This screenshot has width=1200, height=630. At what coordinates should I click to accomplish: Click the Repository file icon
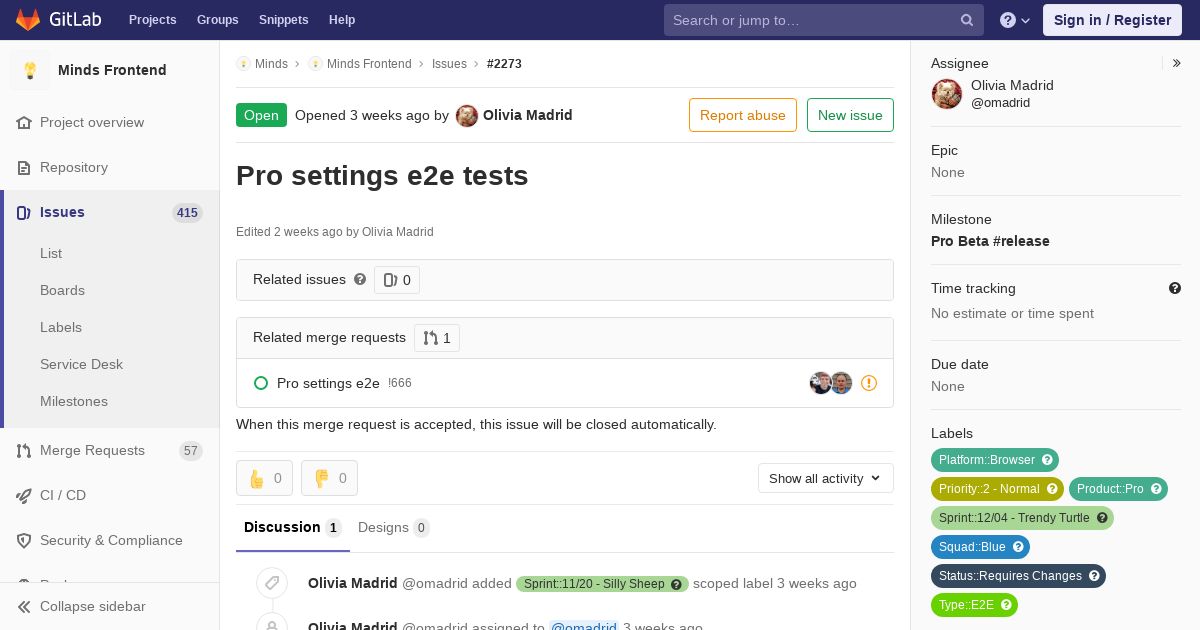point(24,168)
